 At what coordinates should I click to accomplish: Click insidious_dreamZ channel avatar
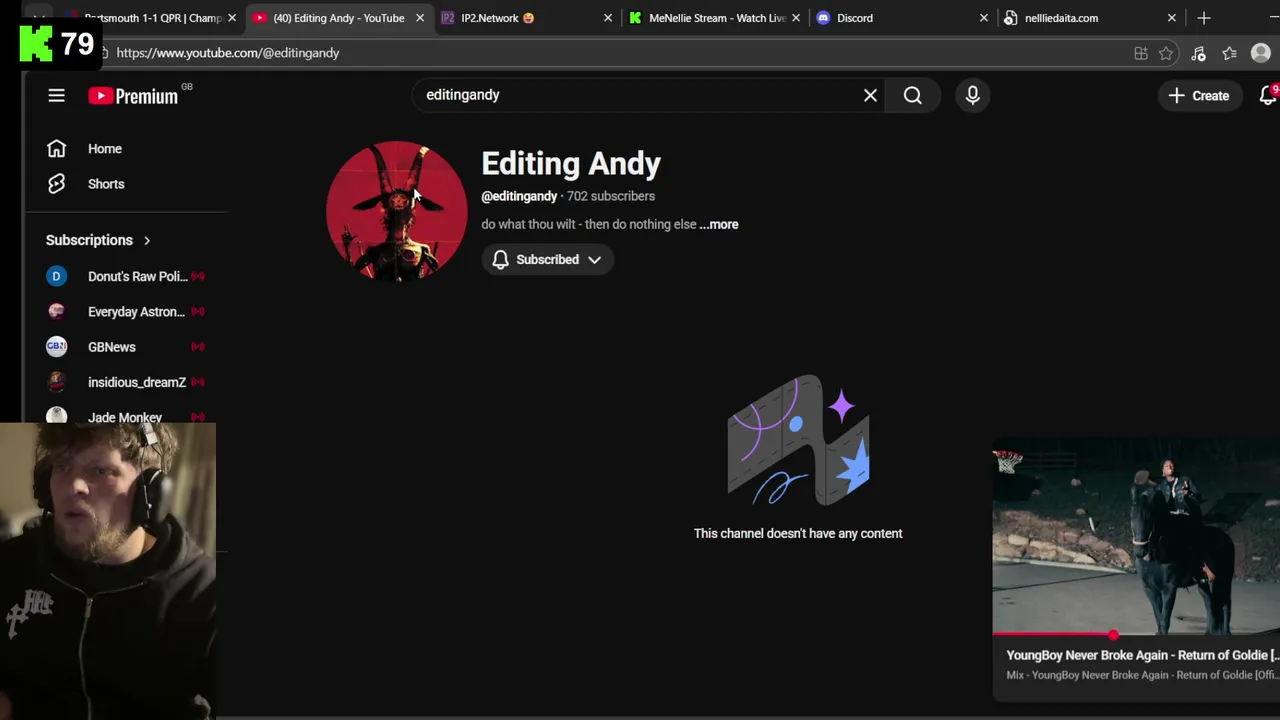point(56,382)
